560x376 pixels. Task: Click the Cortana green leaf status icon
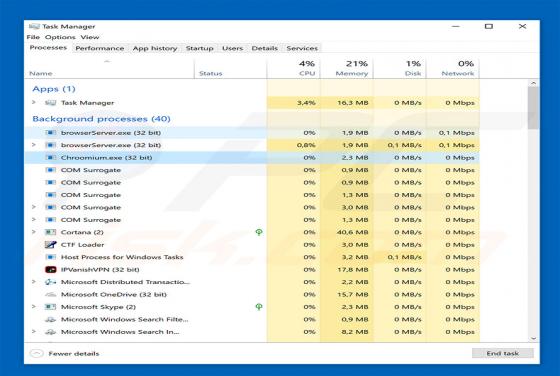click(259, 232)
